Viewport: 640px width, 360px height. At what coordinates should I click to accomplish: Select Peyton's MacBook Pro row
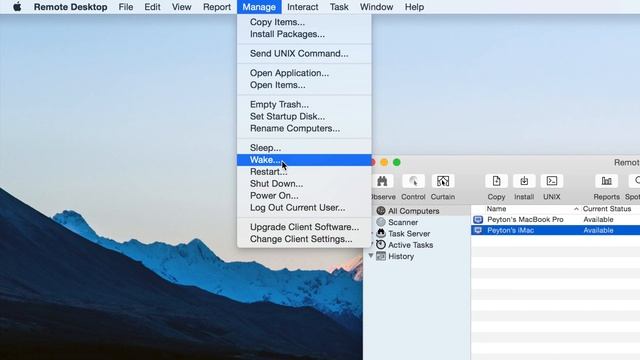pos(556,220)
